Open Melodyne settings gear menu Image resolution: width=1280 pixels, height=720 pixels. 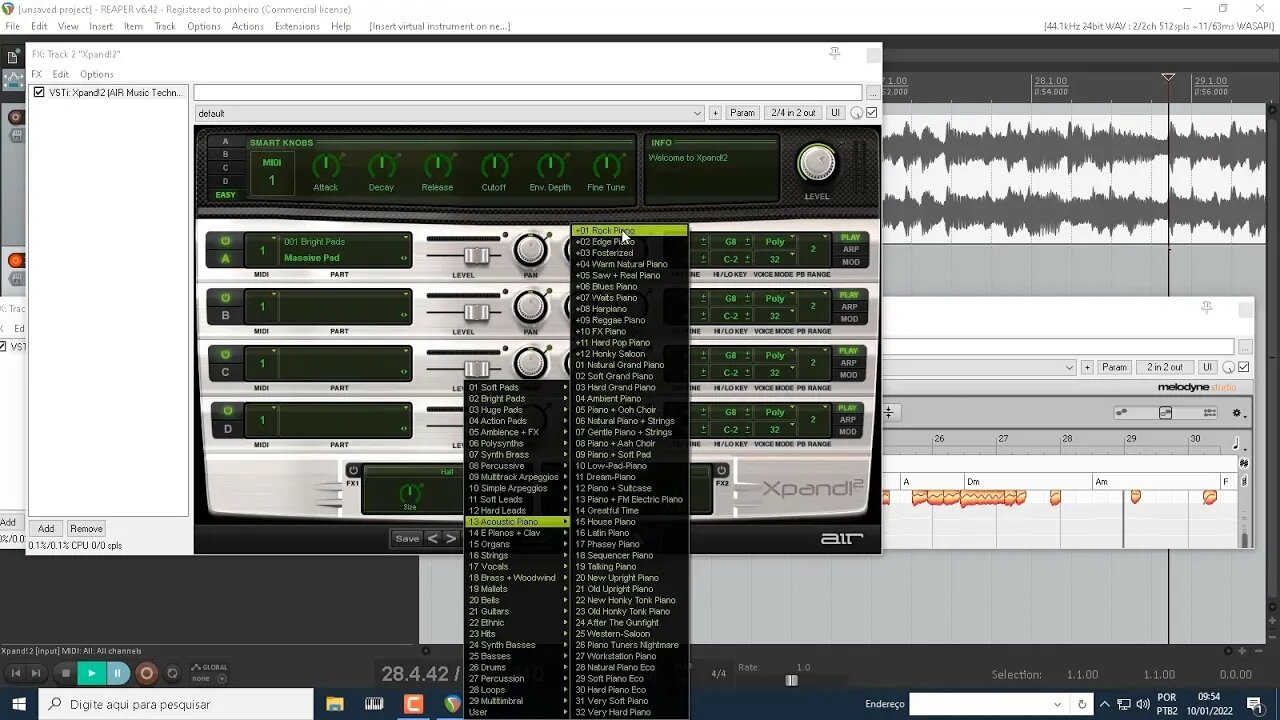coord(1237,413)
